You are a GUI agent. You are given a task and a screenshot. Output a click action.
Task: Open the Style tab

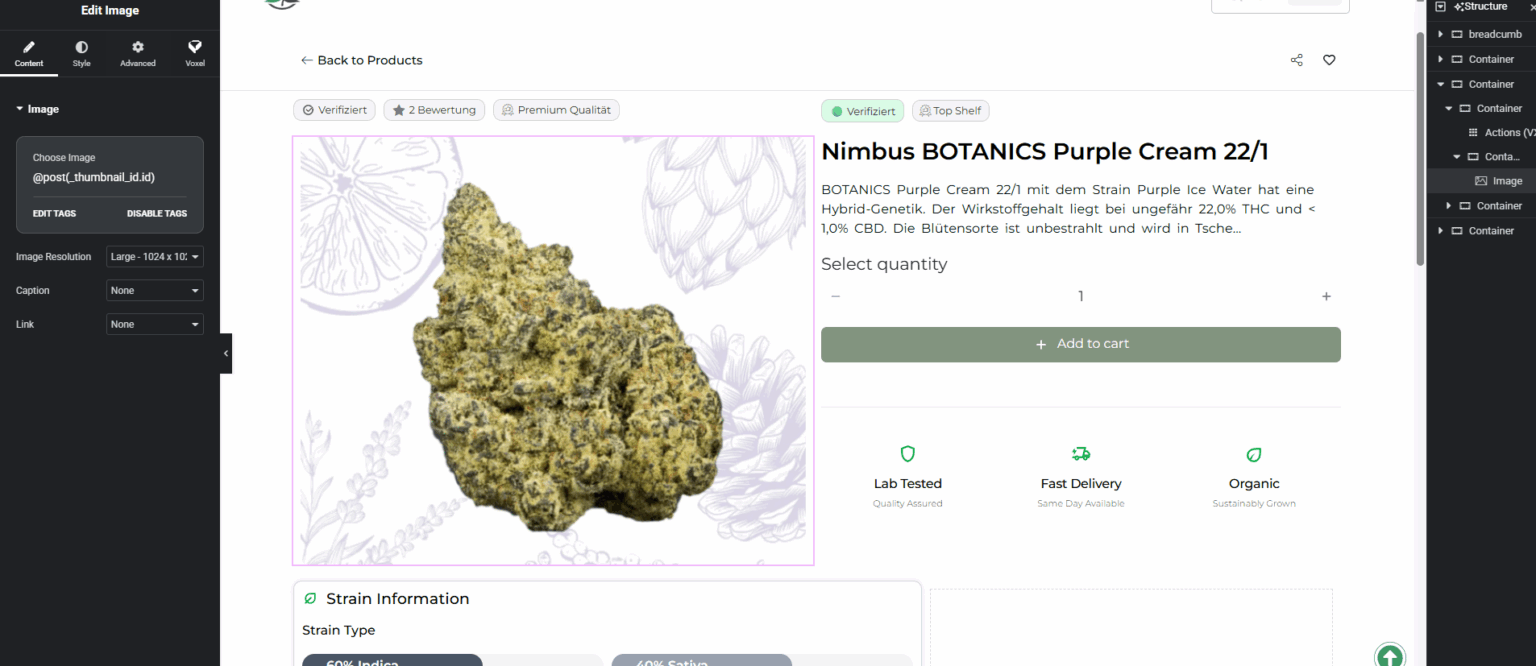(x=81, y=54)
